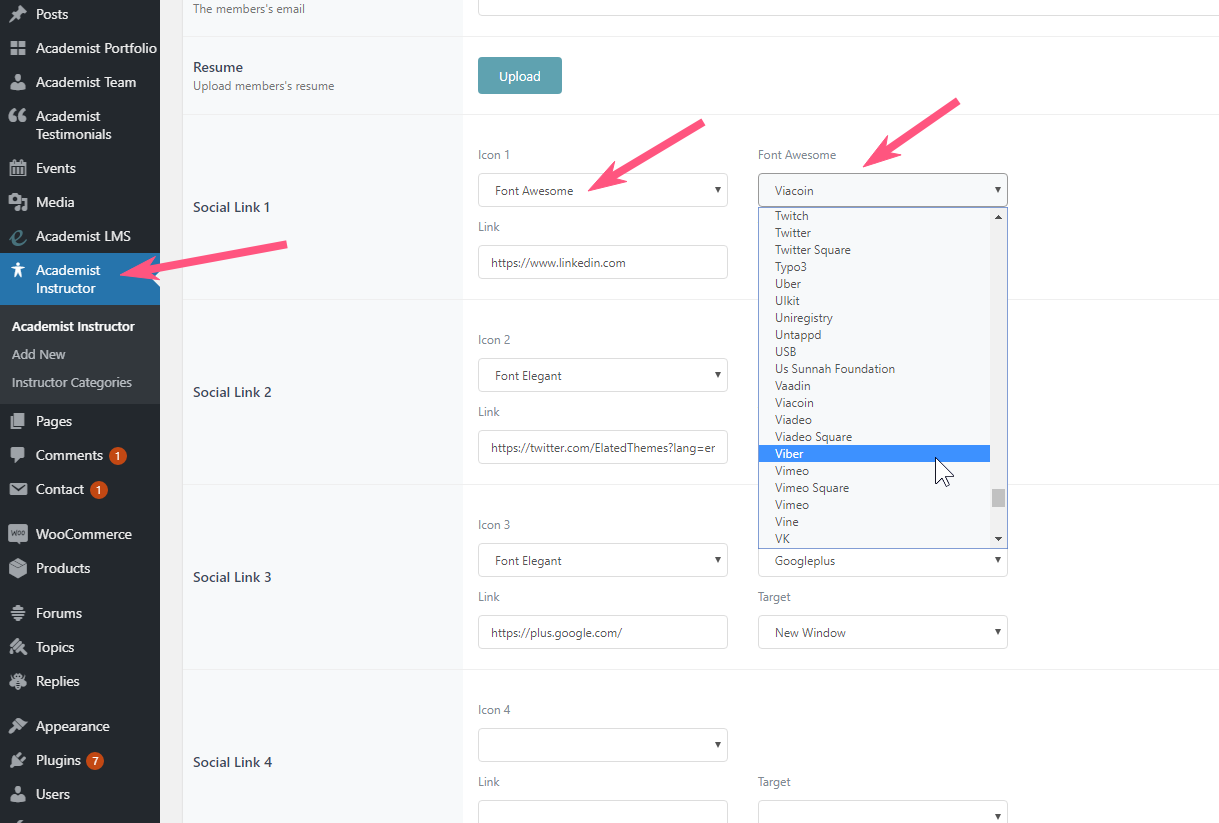Open the Icon 1 Font Awesome dropdown
The image size is (1219, 823).
point(603,190)
